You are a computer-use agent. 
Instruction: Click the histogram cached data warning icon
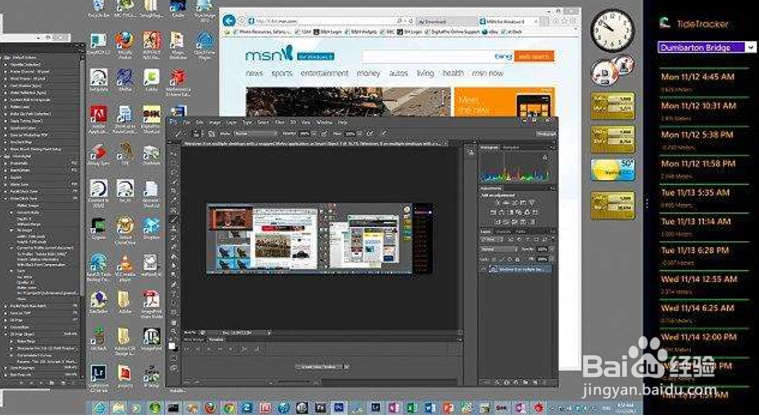[545, 157]
